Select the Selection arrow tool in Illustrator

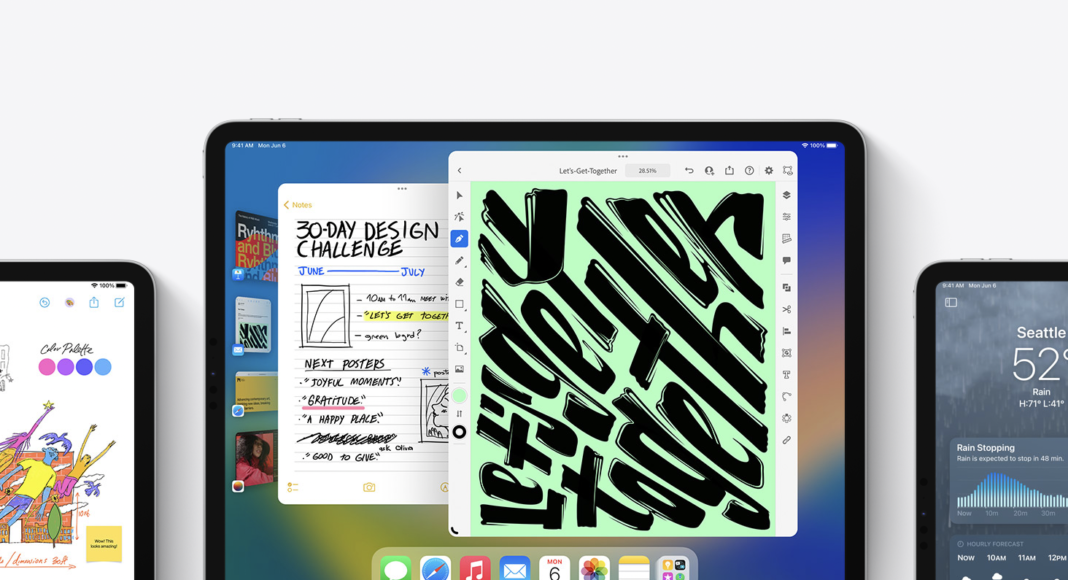460,195
